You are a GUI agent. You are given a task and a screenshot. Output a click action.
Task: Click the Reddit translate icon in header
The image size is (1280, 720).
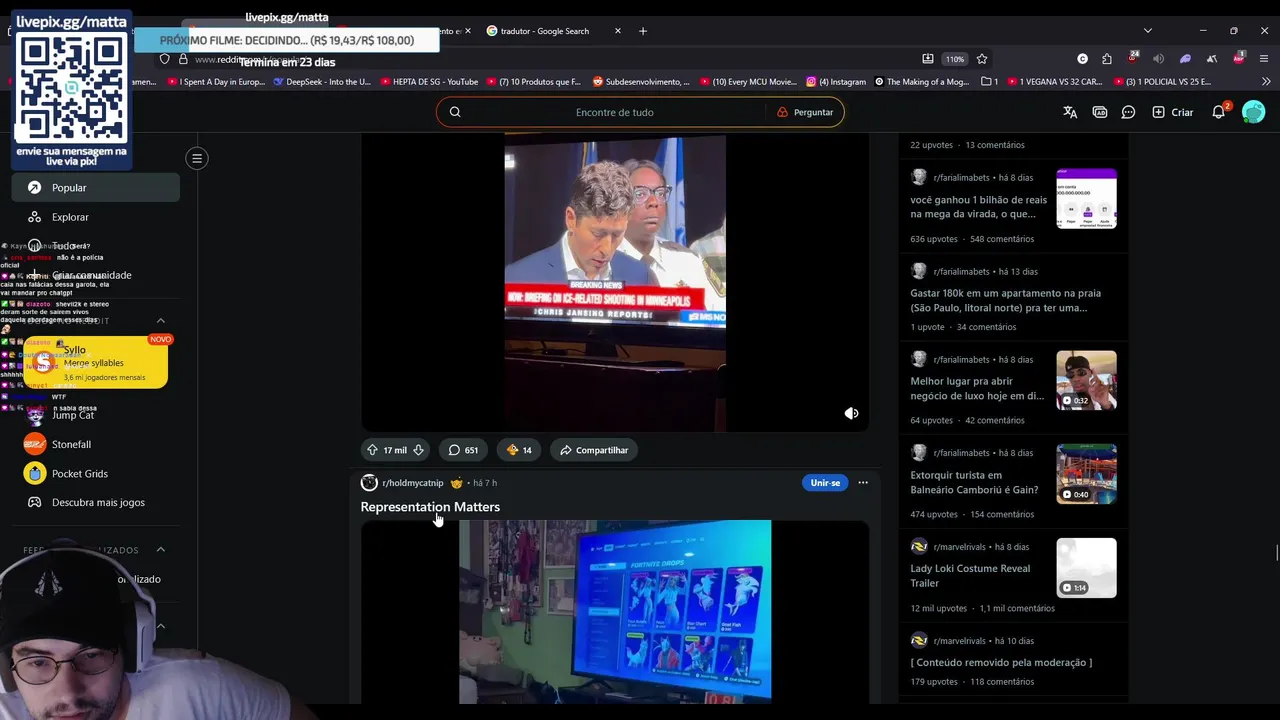(x=1070, y=112)
